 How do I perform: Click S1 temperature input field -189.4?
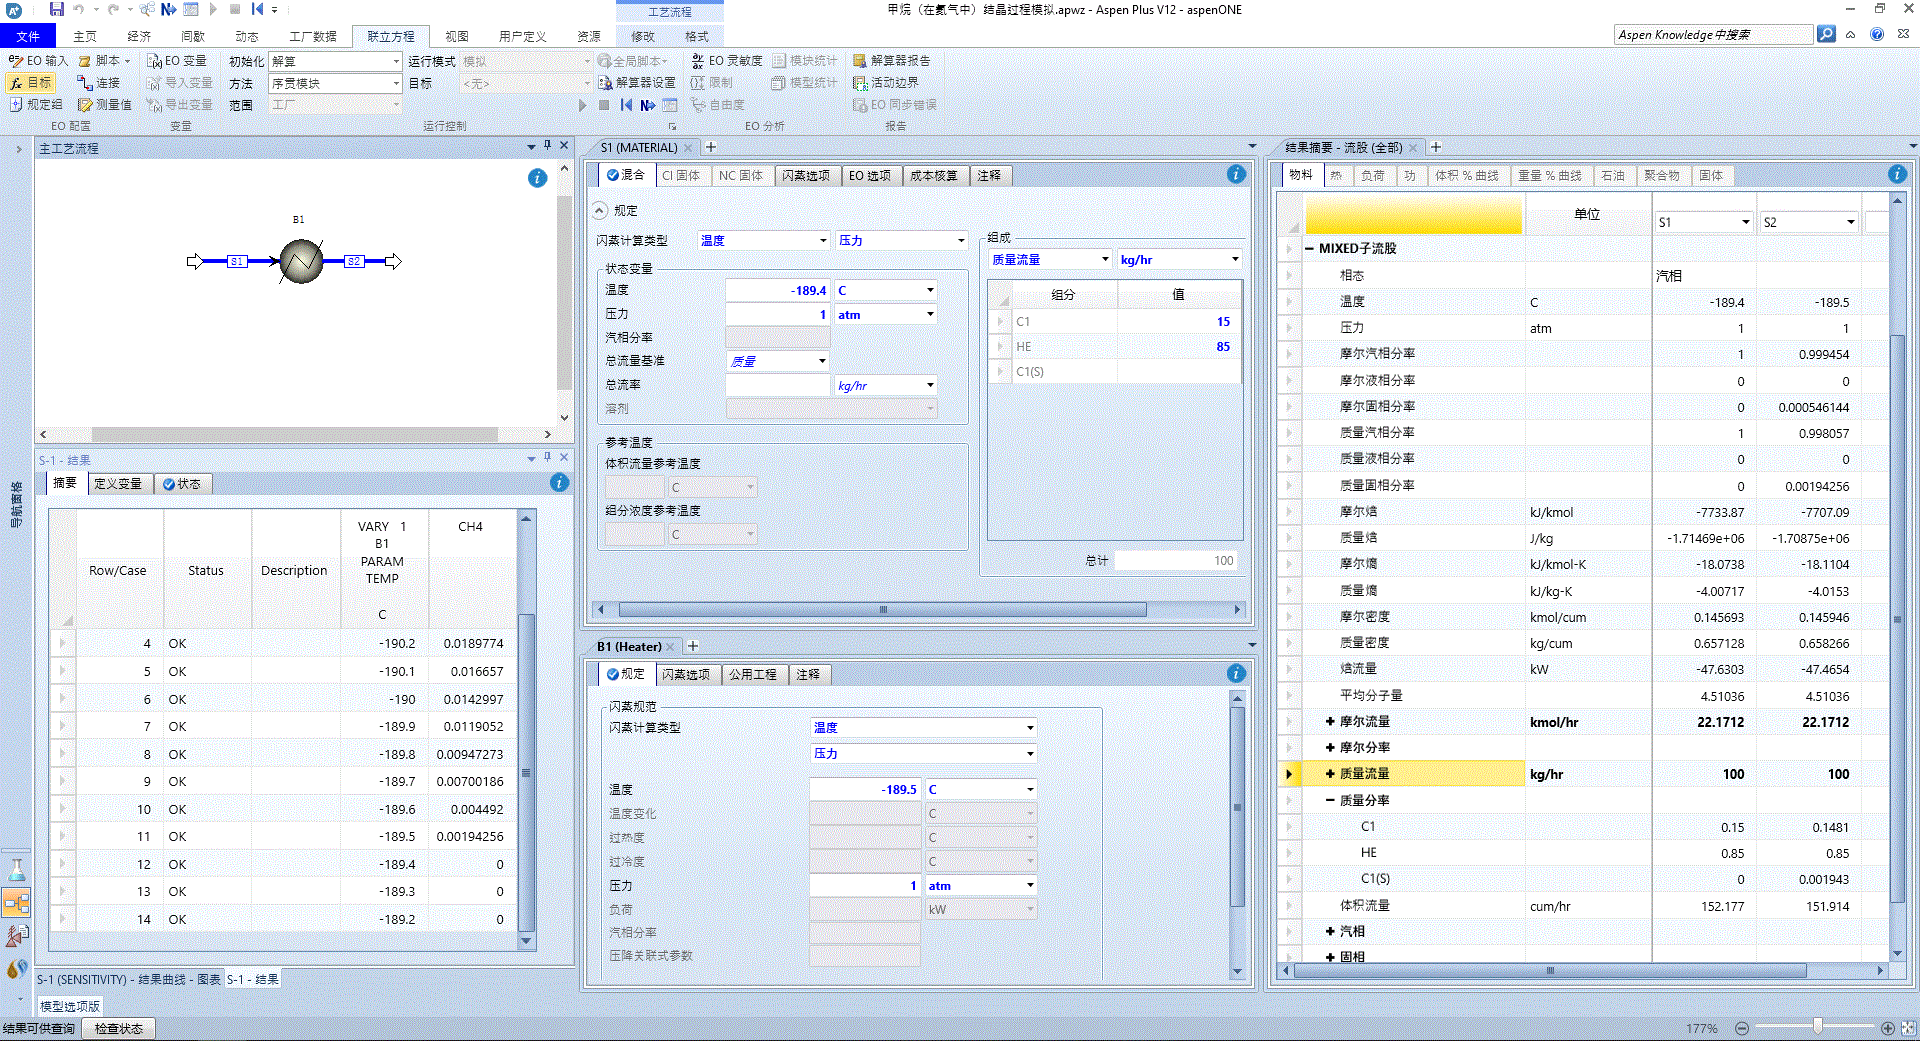click(x=778, y=290)
